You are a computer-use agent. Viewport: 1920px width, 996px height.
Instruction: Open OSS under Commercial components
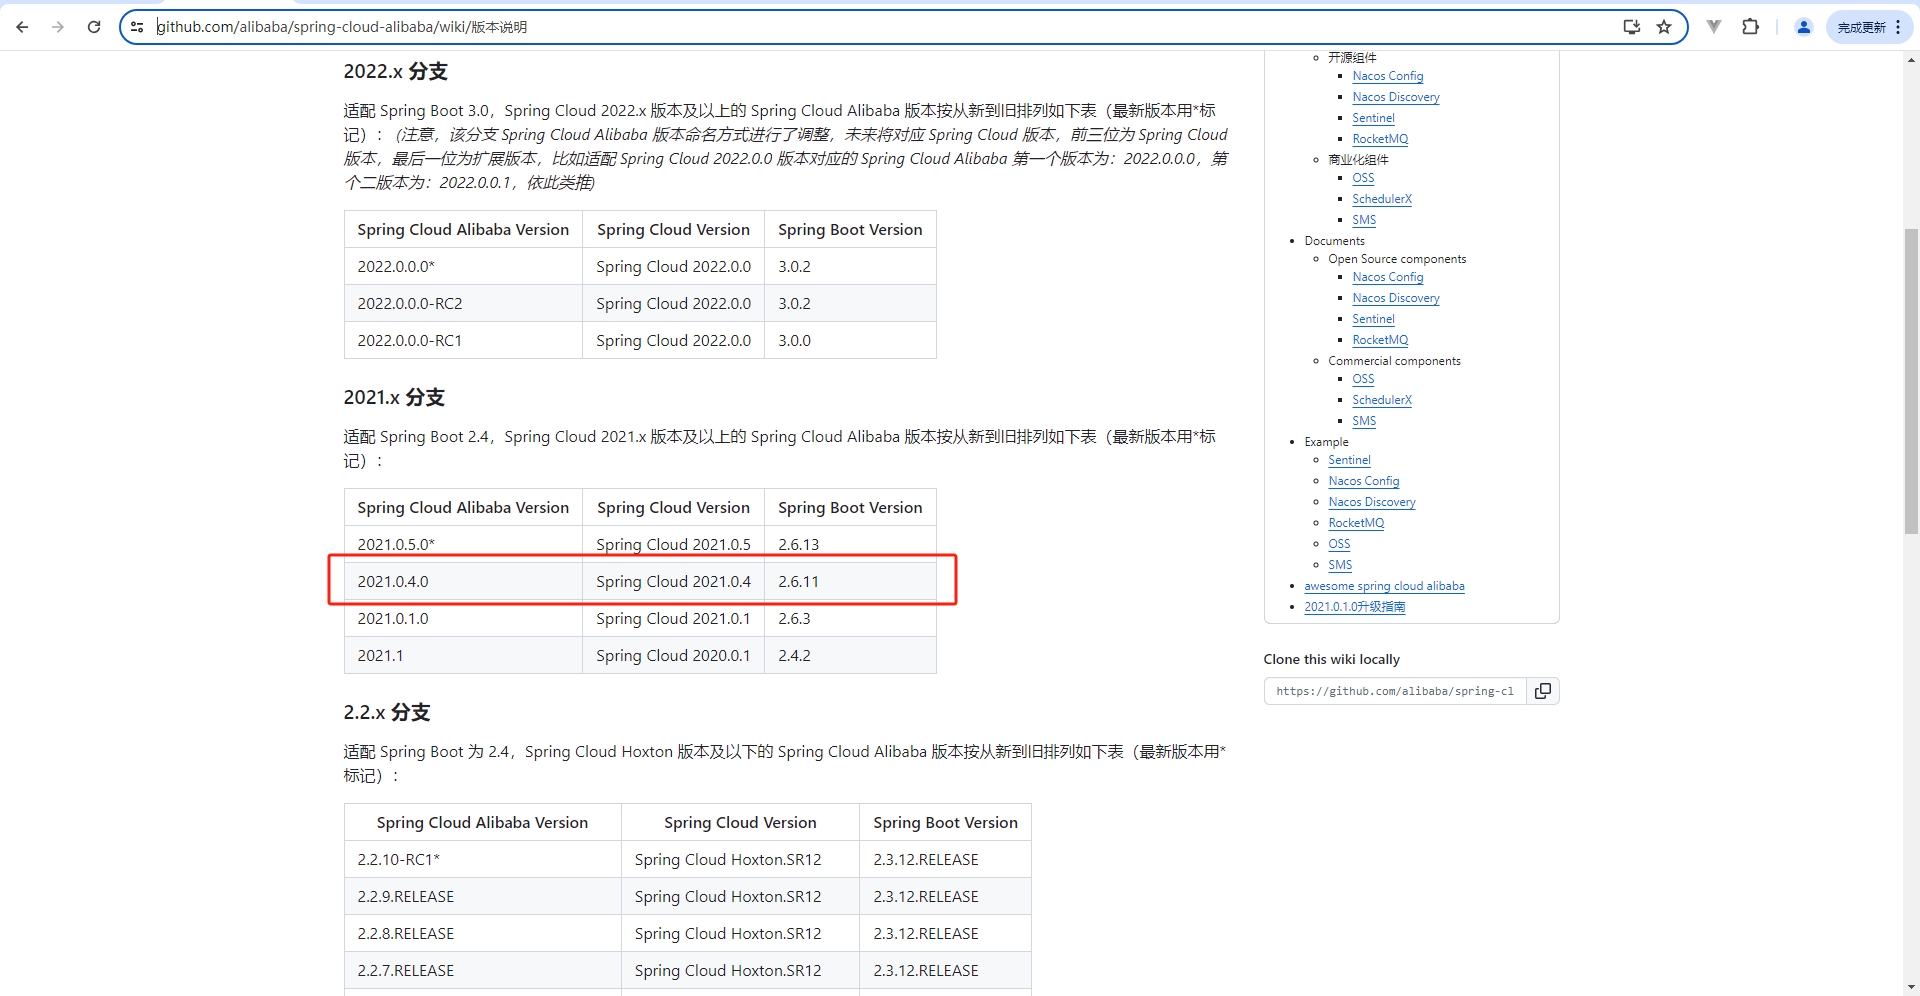[1363, 379]
